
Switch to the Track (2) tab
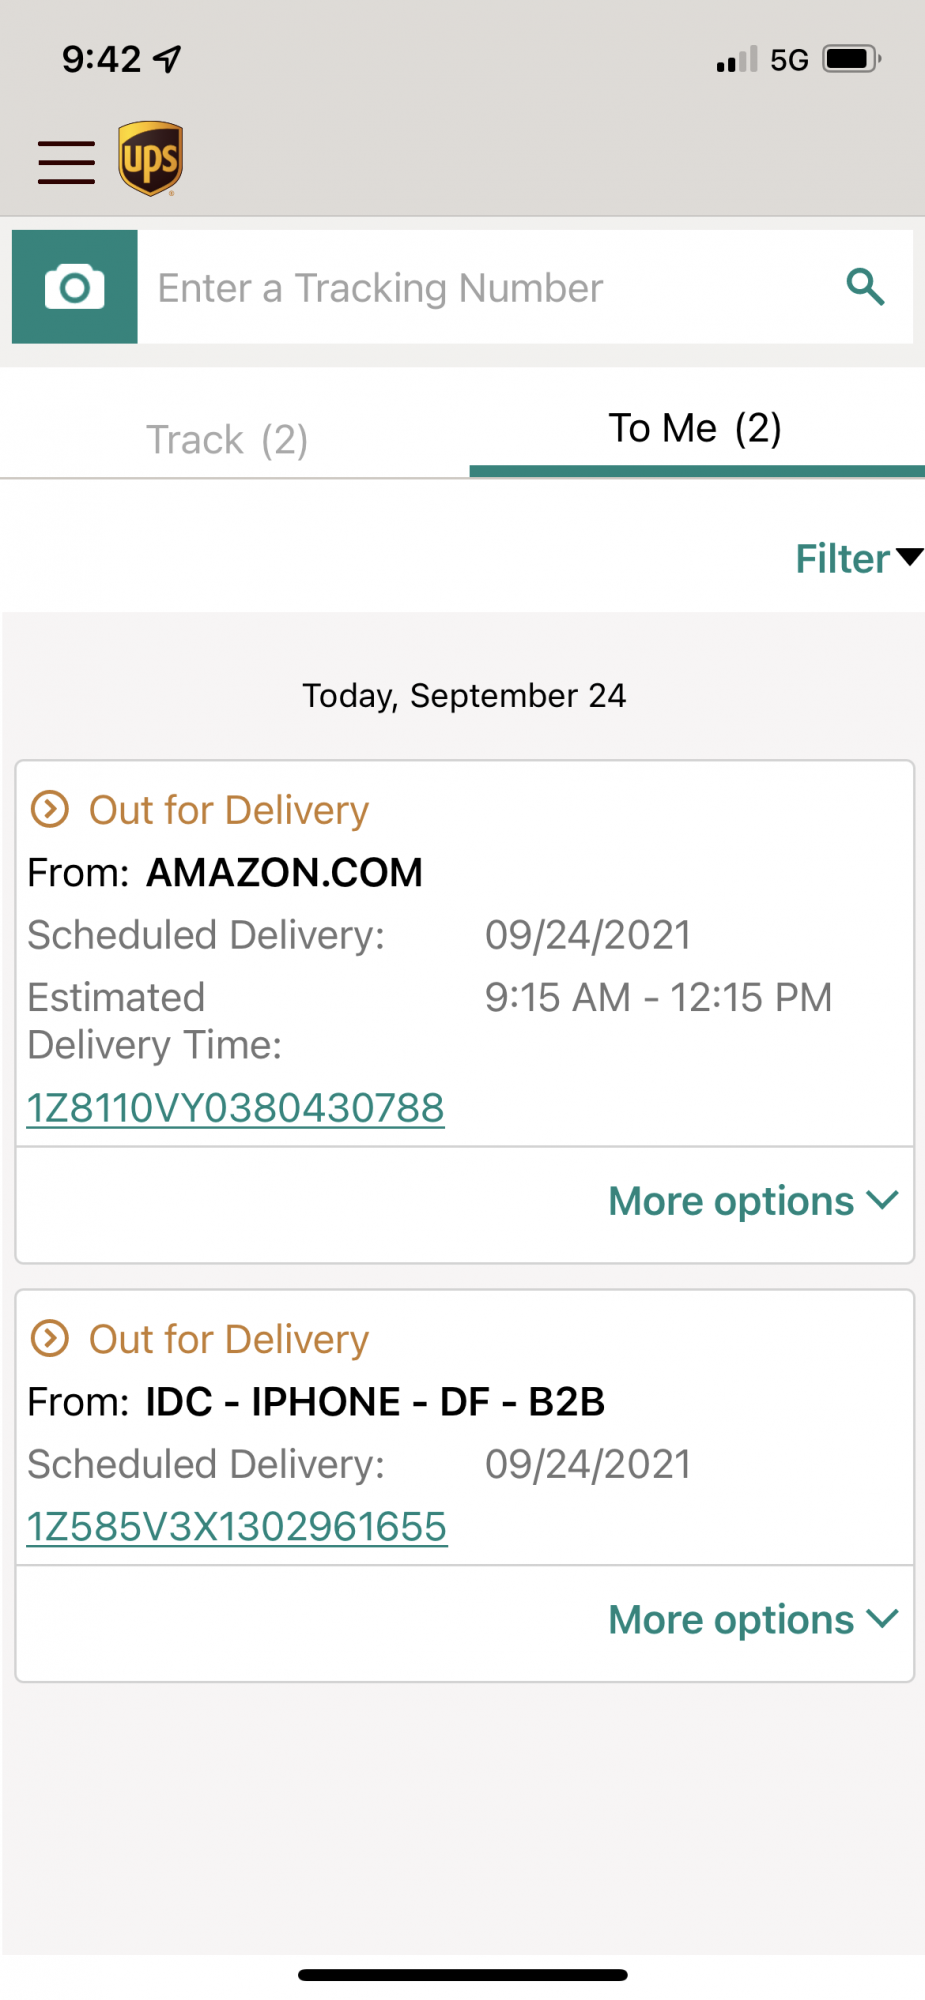[227, 439]
